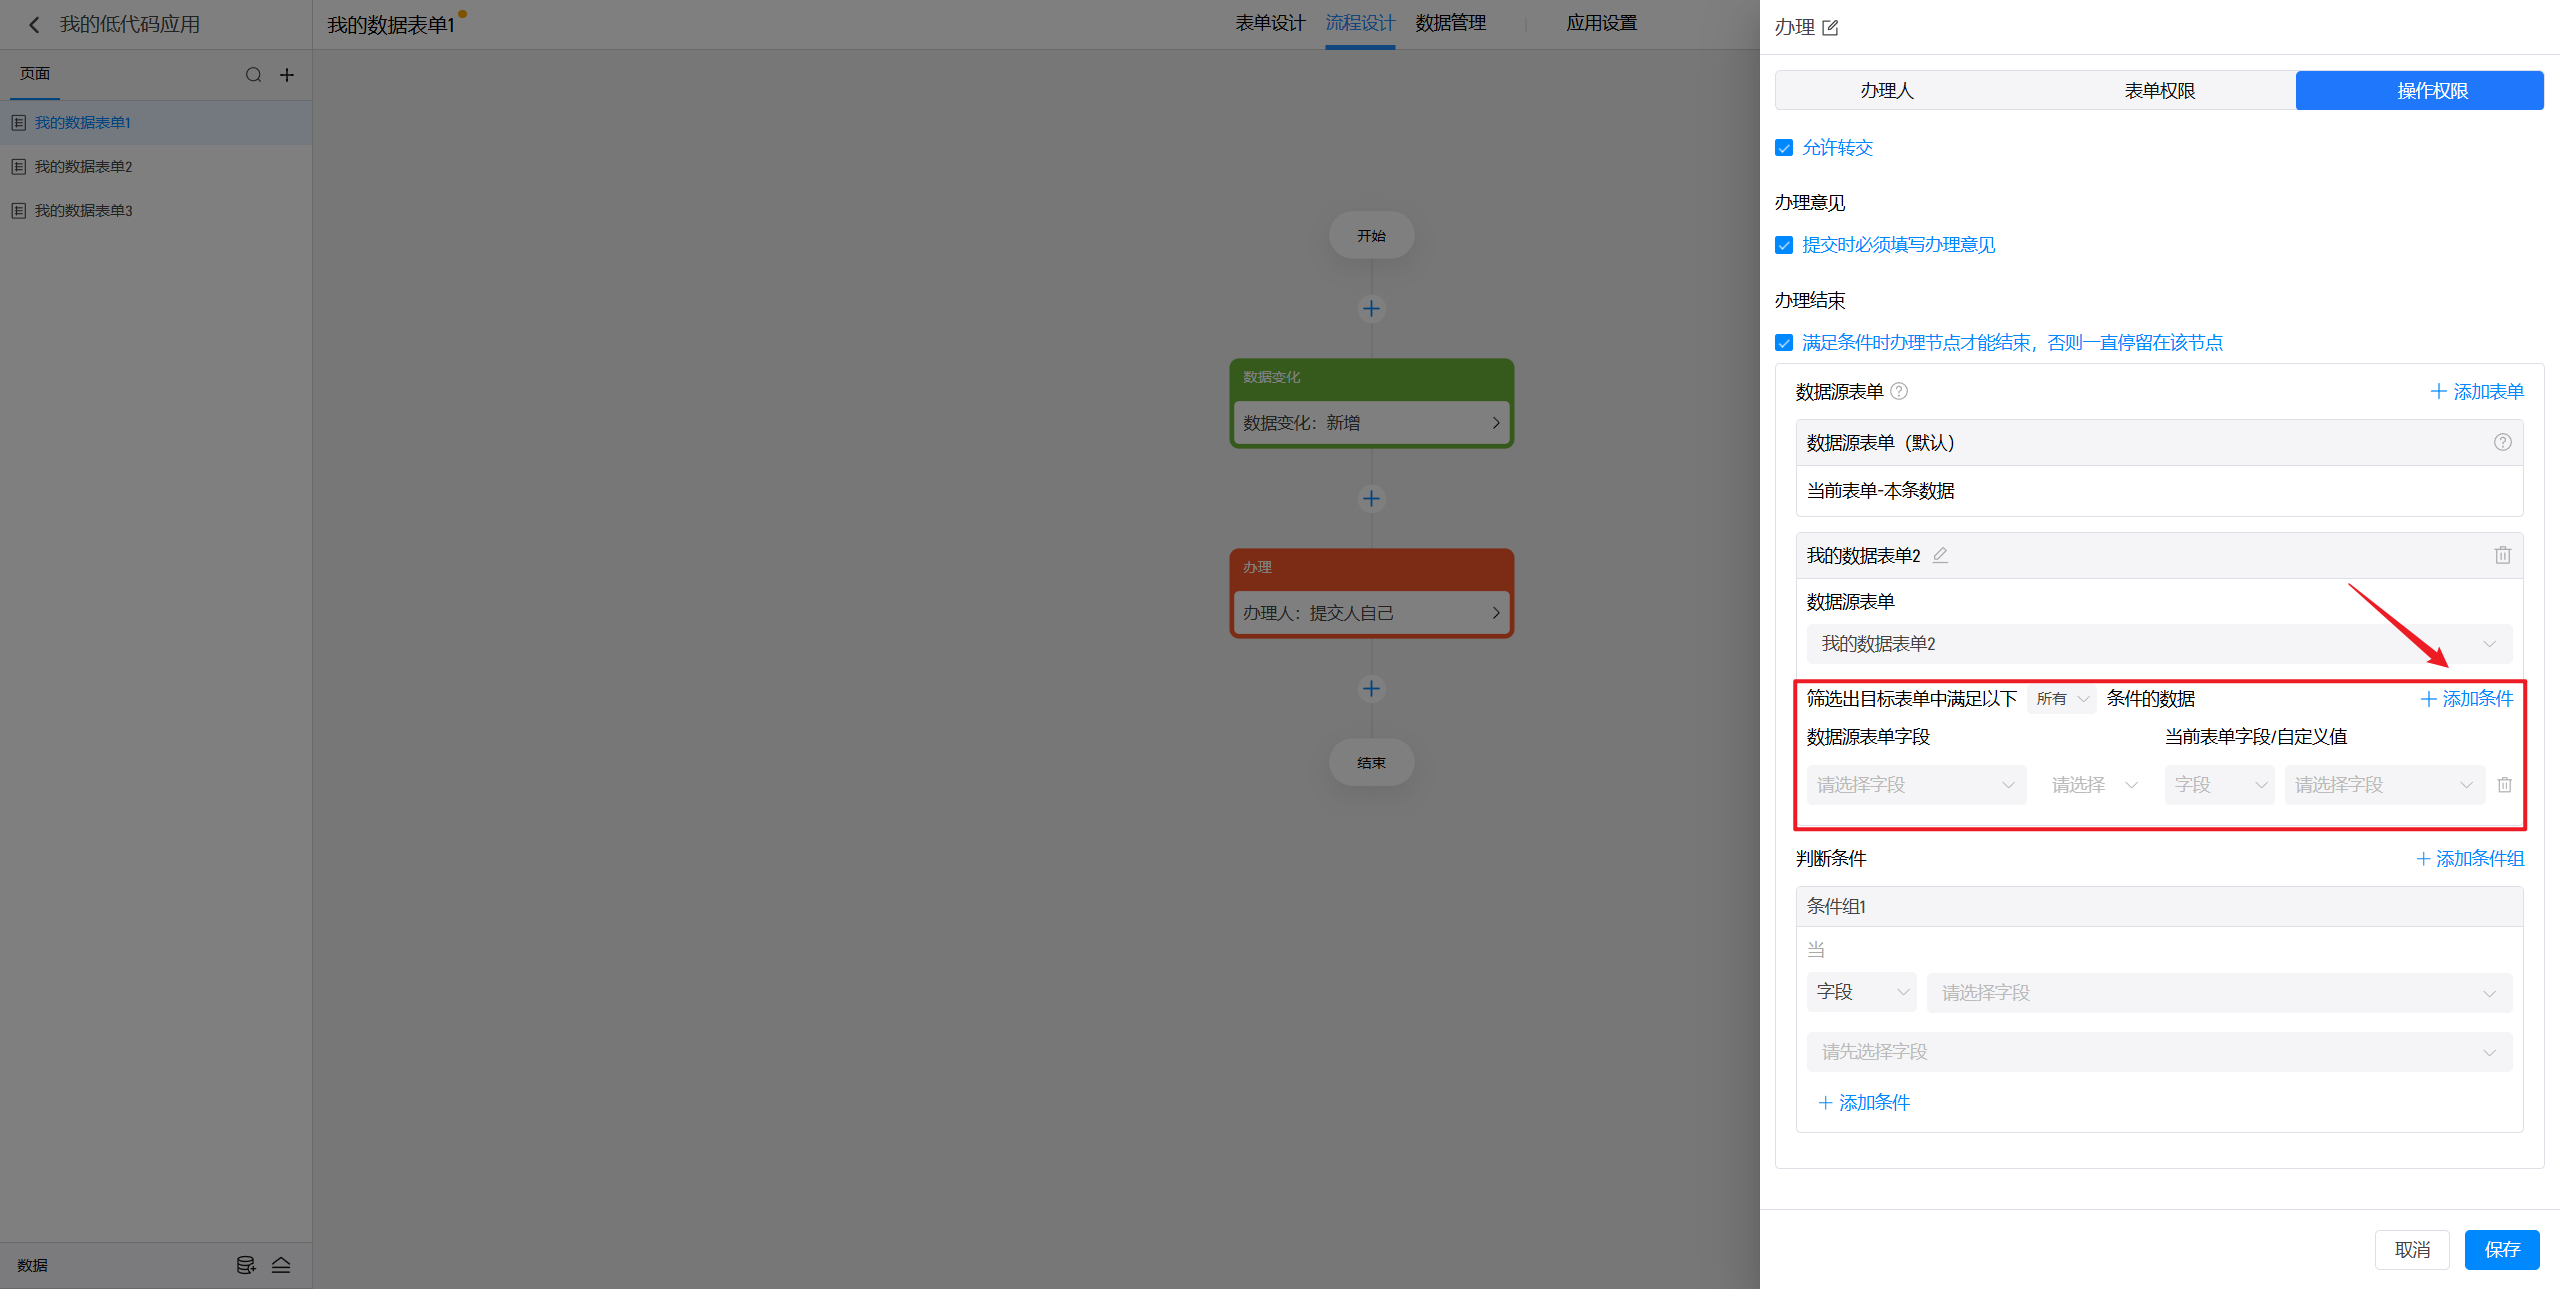Add a new page with plus icon

pos(287,75)
